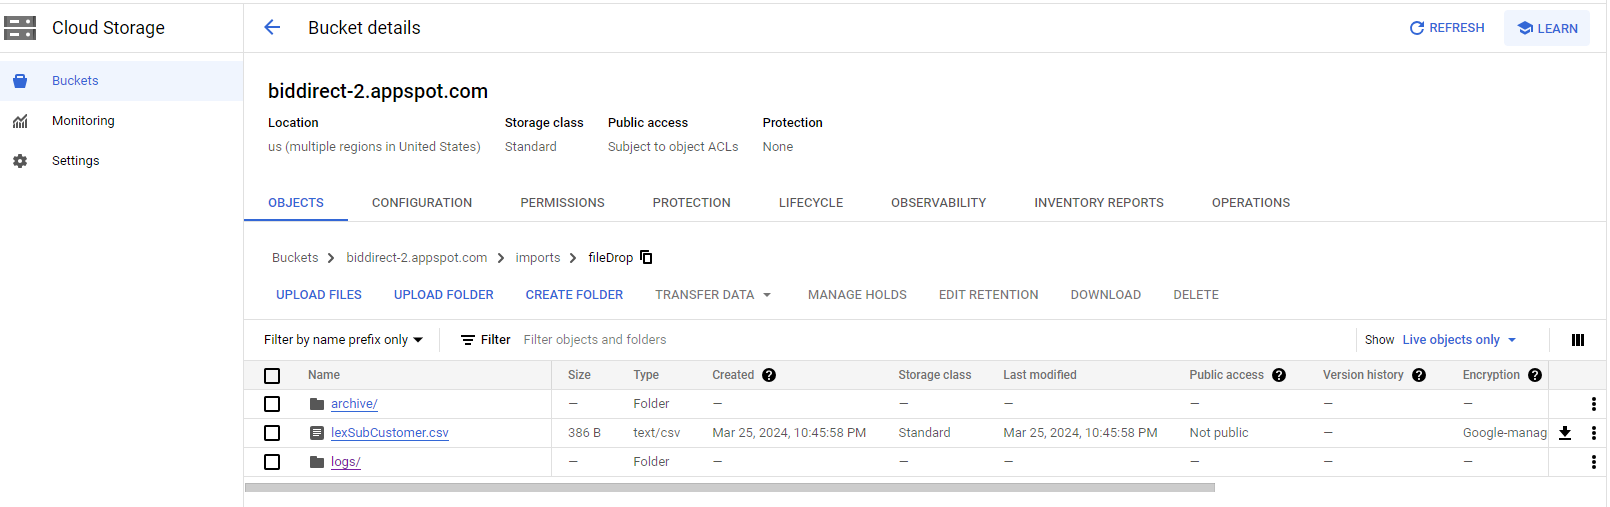Go back using the arrow next to Bucket details
This screenshot has width=1610, height=507.
coord(272,28)
